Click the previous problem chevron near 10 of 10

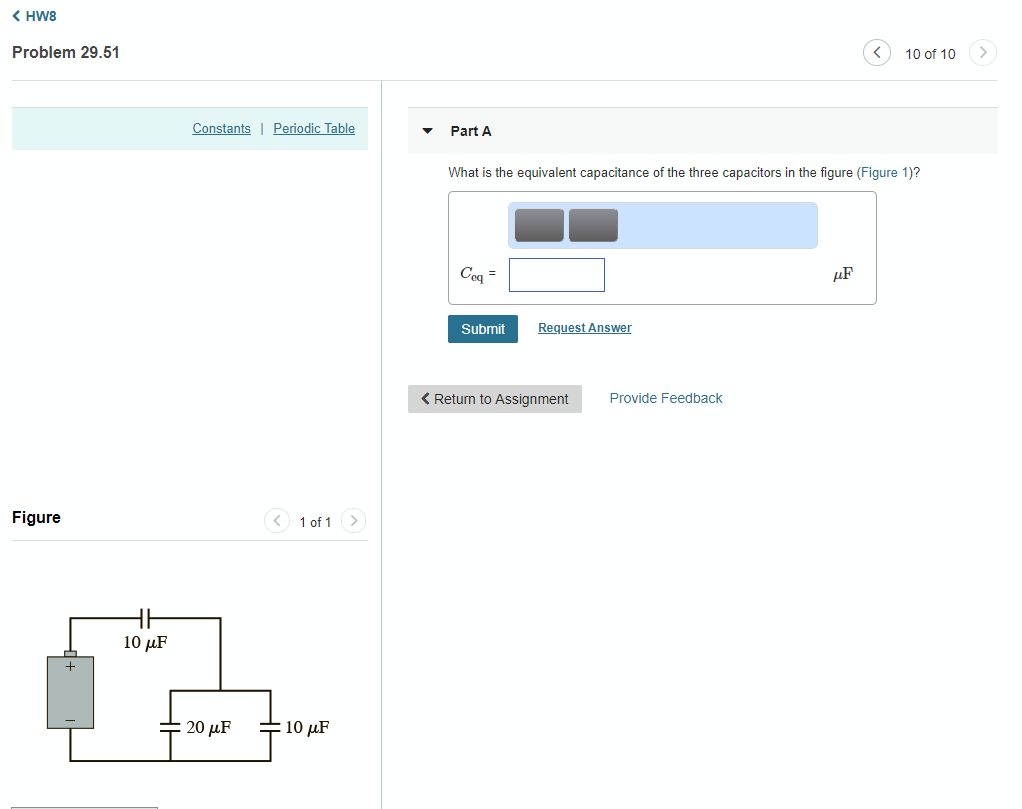876,52
